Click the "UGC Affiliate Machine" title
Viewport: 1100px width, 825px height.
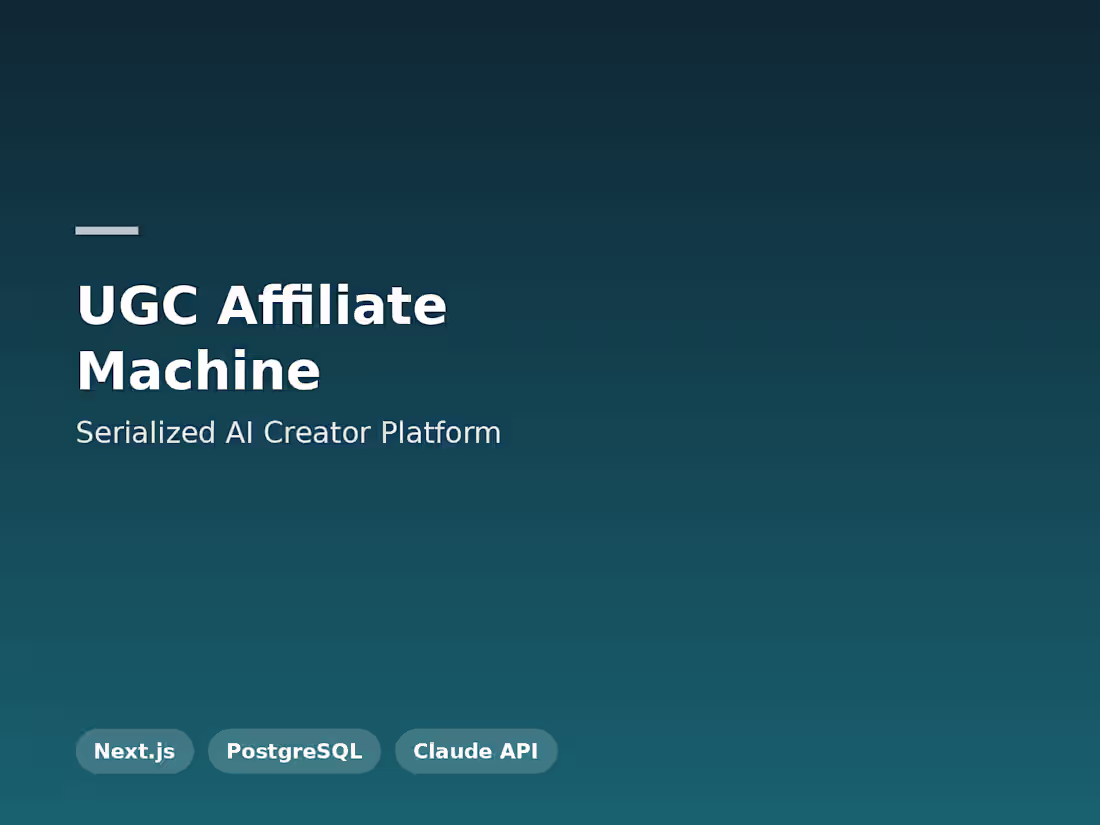[x=262, y=337]
